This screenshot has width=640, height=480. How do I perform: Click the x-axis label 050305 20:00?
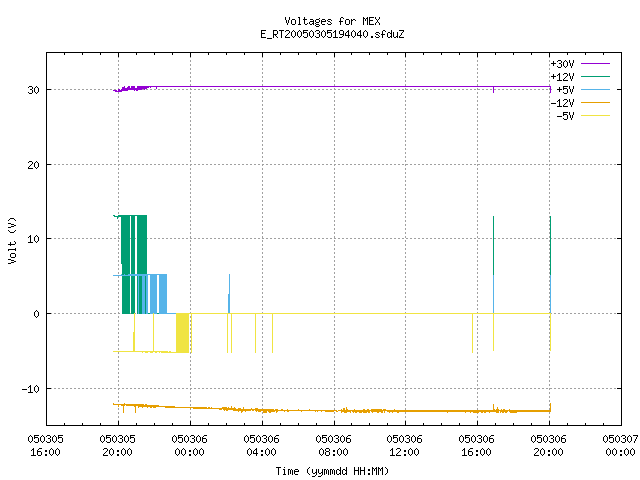tap(118, 446)
